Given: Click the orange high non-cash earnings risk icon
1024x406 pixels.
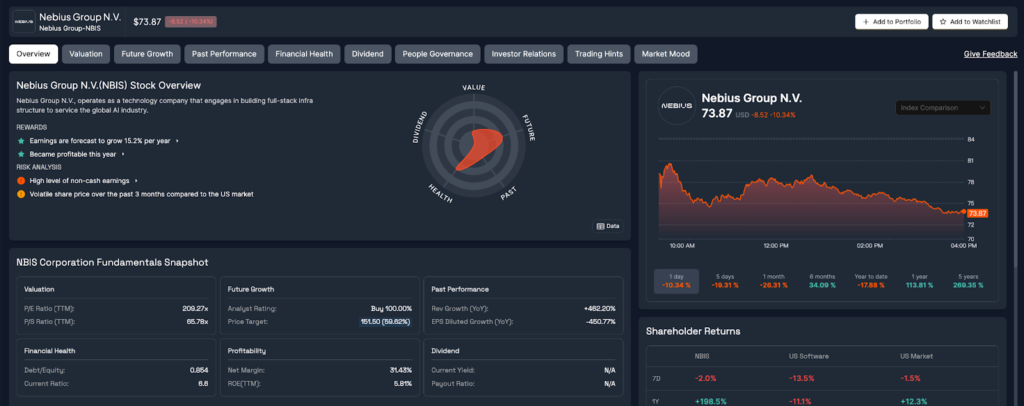Looking at the screenshot, I should (x=21, y=180).
